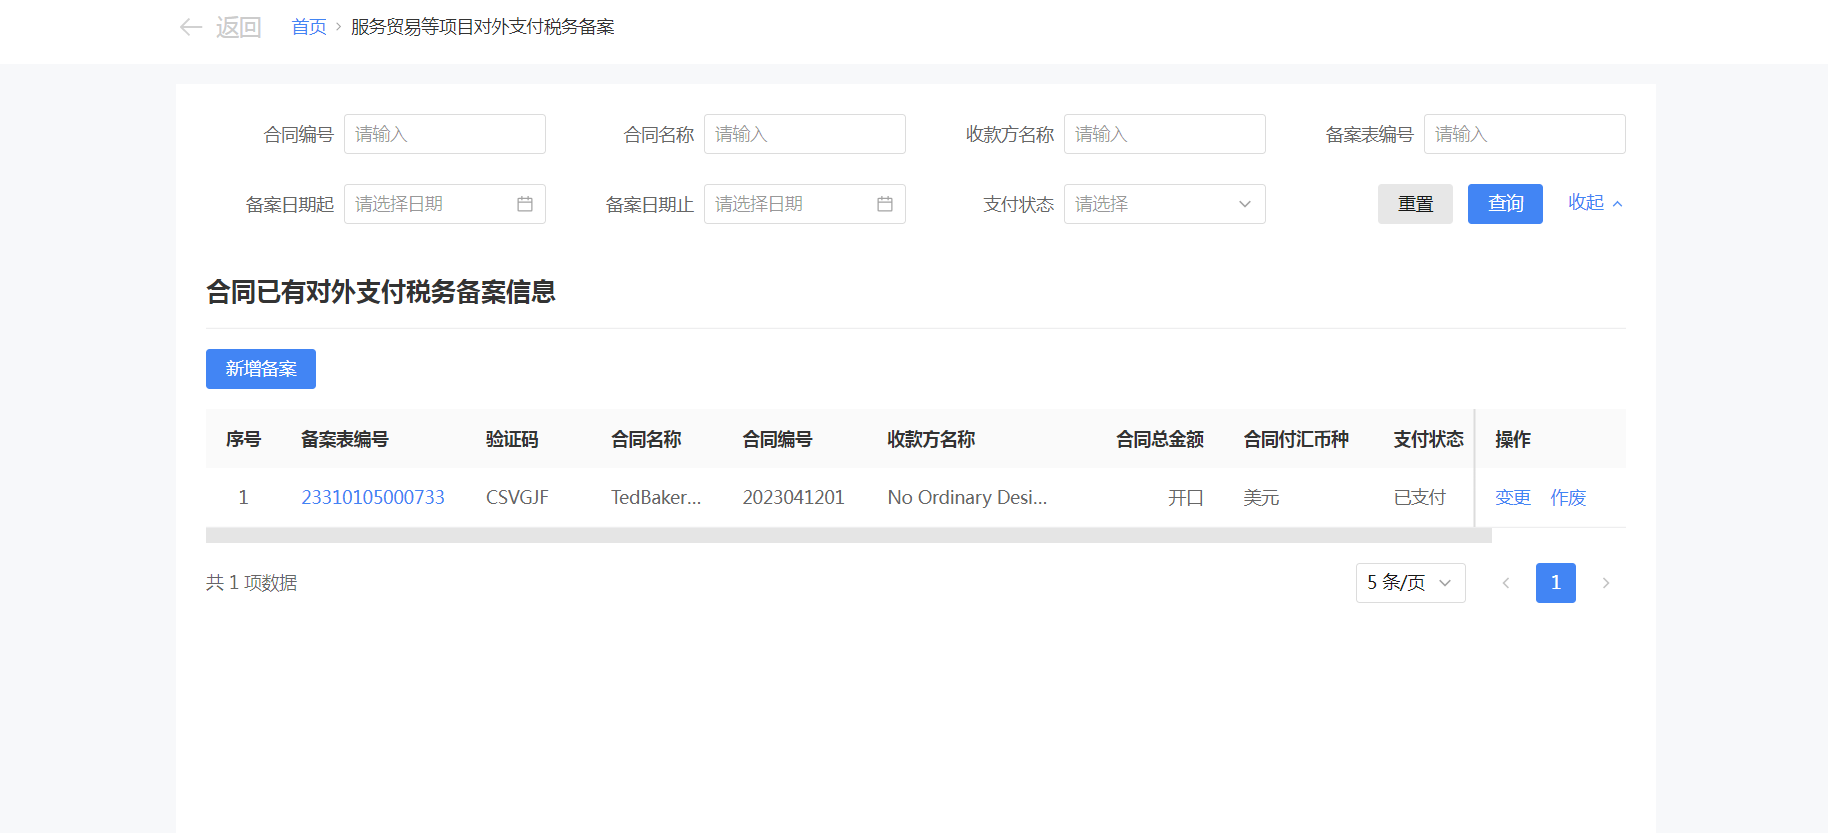1828x833 pixels.
Task: Open the 5 条/页 page size selector
Action: pos(1410,583)
